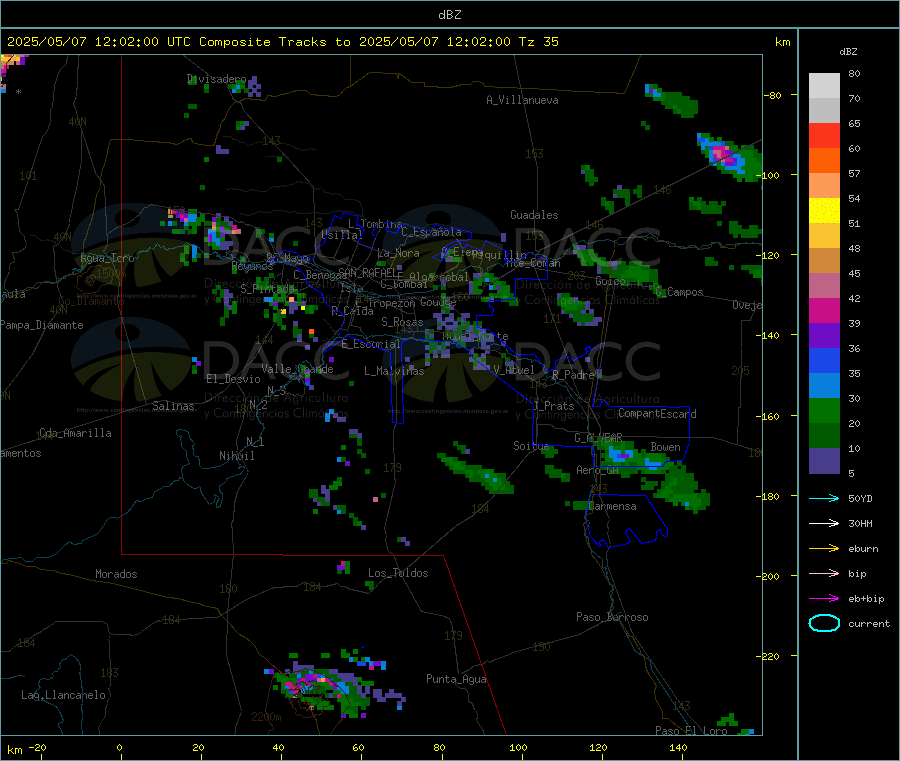Select the 20 dBZ green swatch
Screen dimensions: 900x761
pos(824,410)
